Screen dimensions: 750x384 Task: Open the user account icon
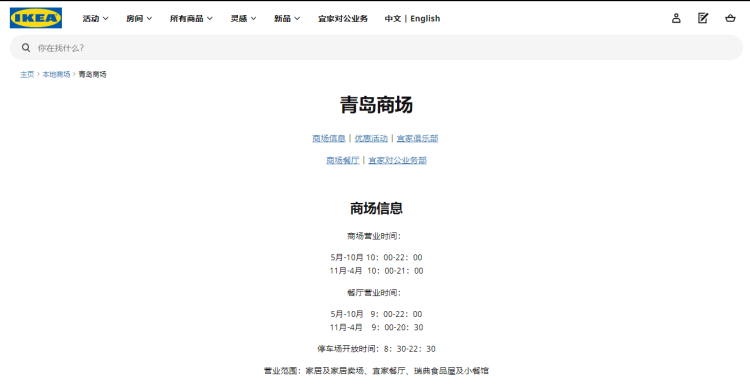coord(676,18)
